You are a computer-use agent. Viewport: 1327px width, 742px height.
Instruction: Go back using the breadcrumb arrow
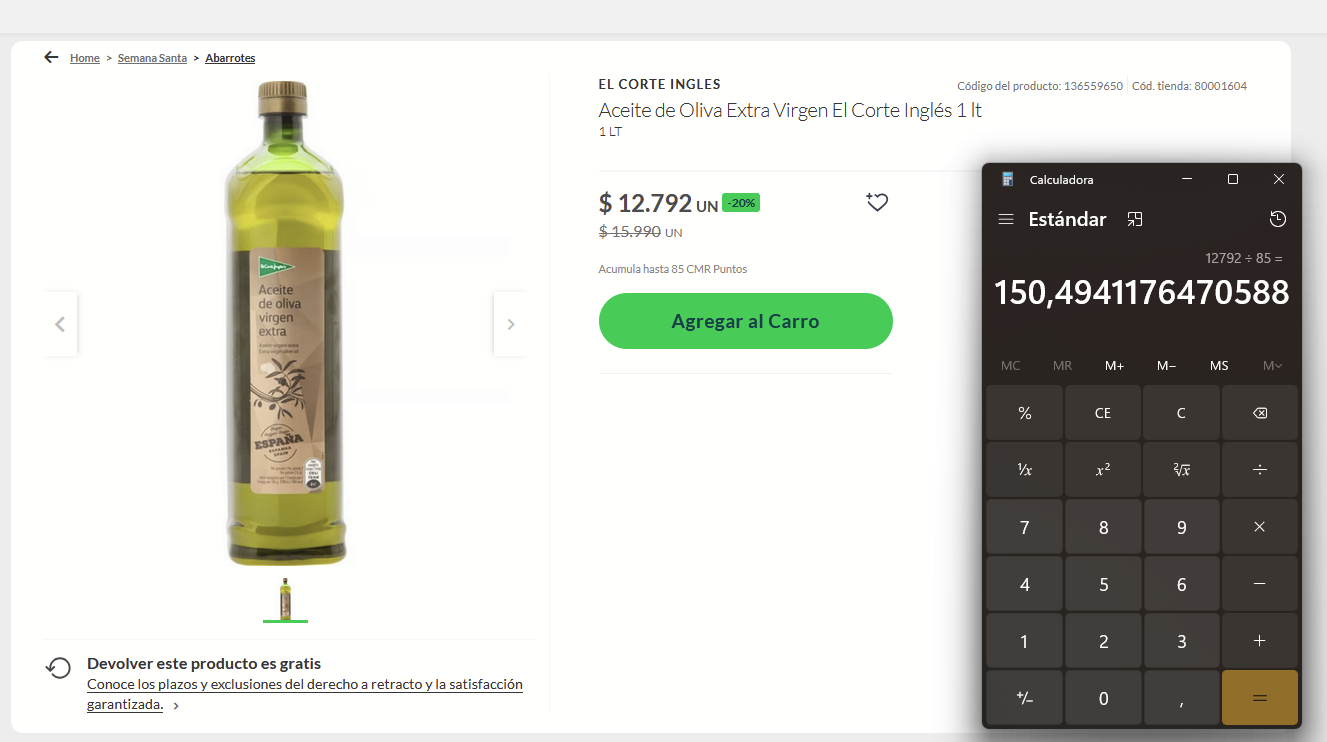[52, 58]
